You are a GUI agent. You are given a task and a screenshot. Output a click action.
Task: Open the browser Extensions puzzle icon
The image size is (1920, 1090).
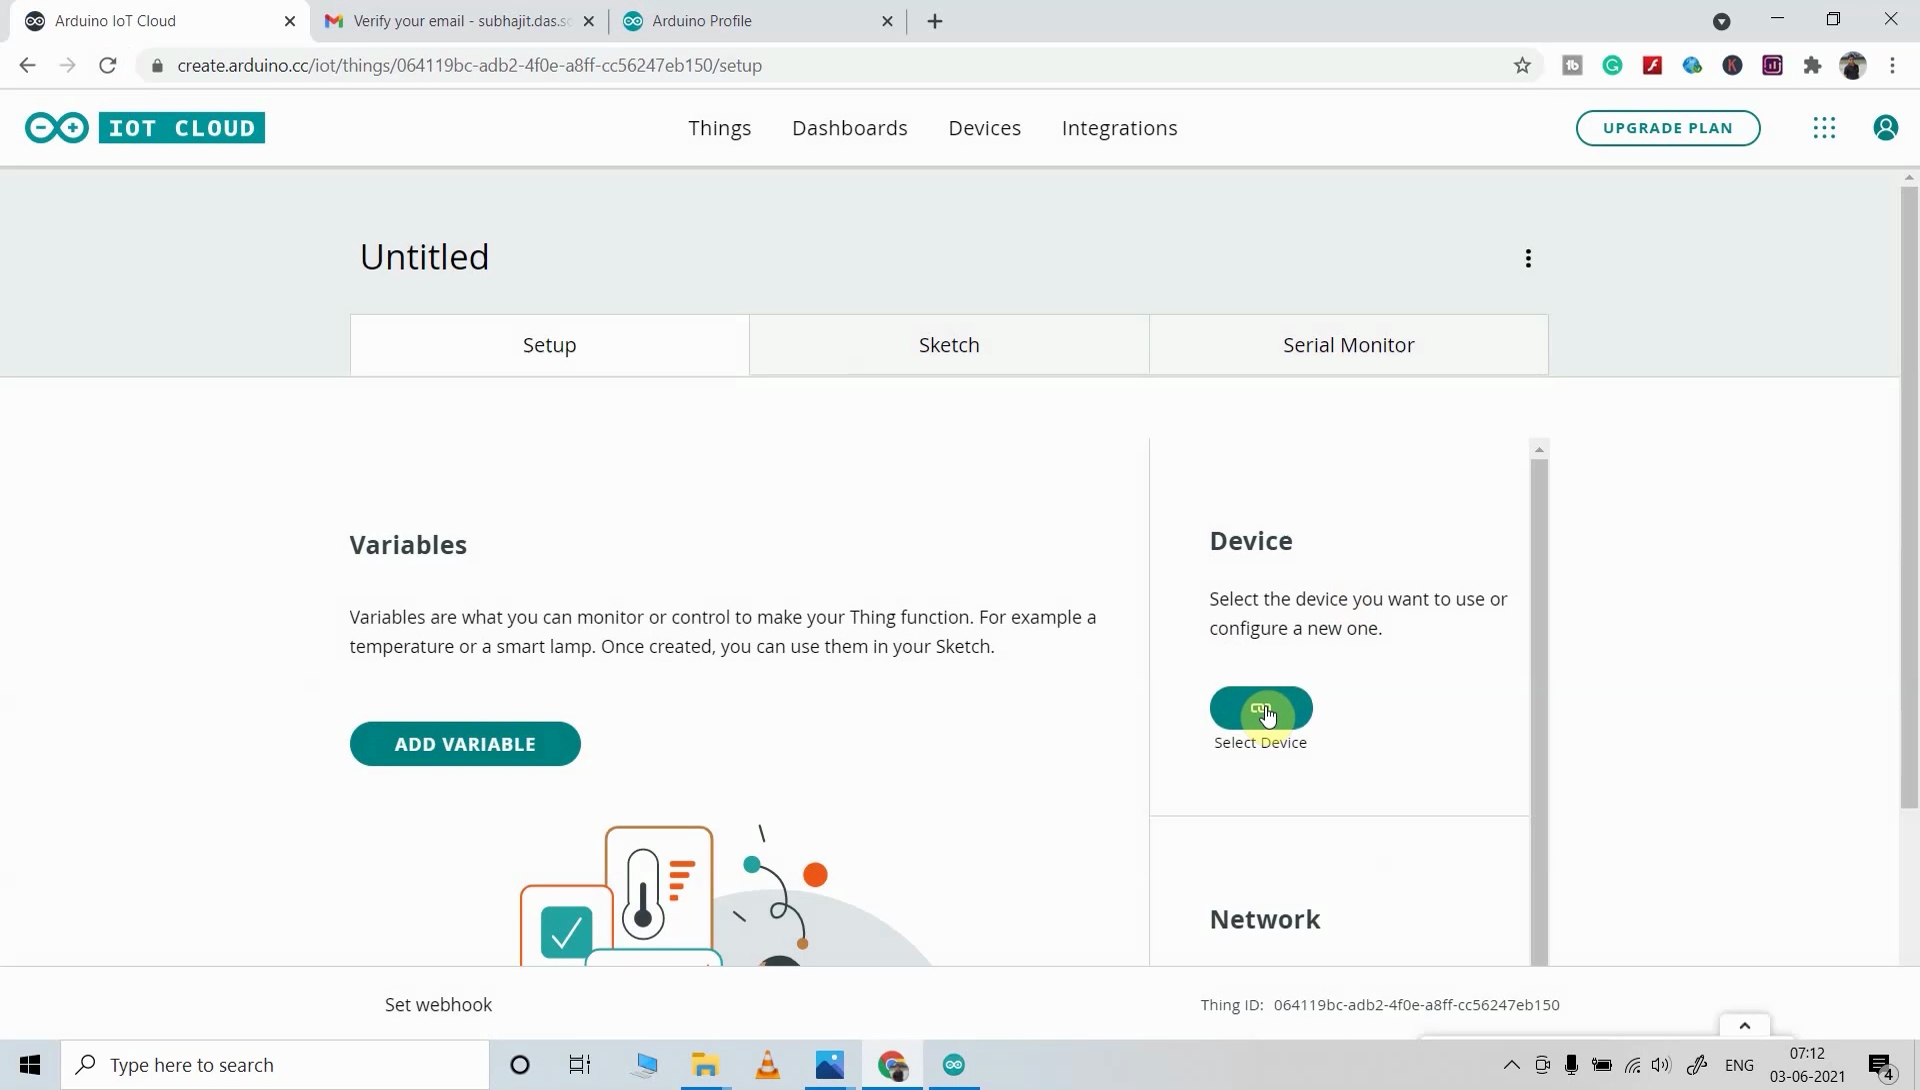click(x=1813, y=65)
